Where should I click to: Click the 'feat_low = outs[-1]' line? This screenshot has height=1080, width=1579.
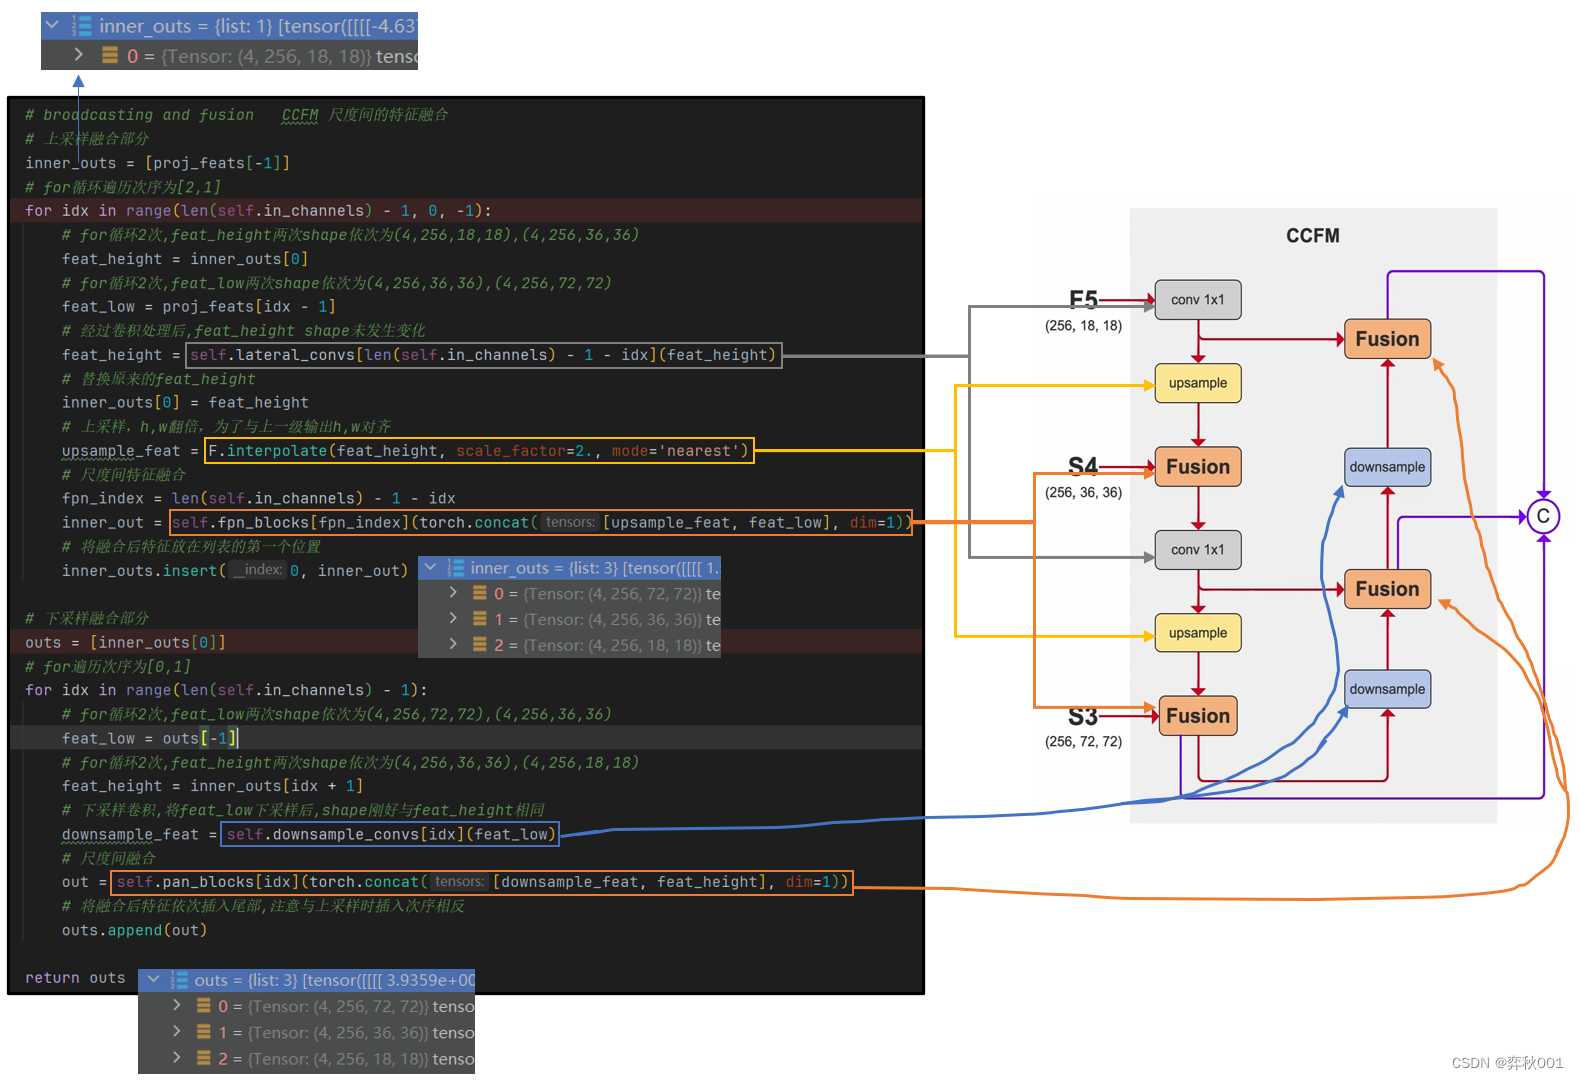(x=150, y=738)
